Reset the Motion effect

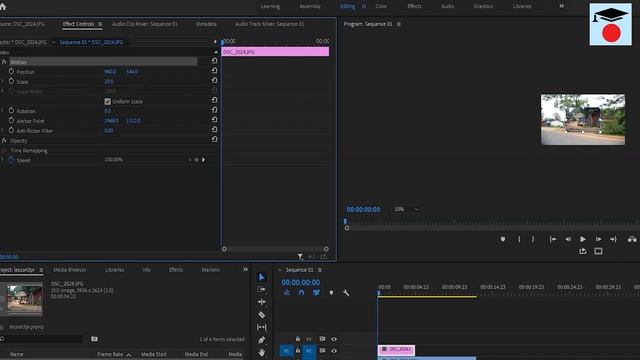(214, 60)
